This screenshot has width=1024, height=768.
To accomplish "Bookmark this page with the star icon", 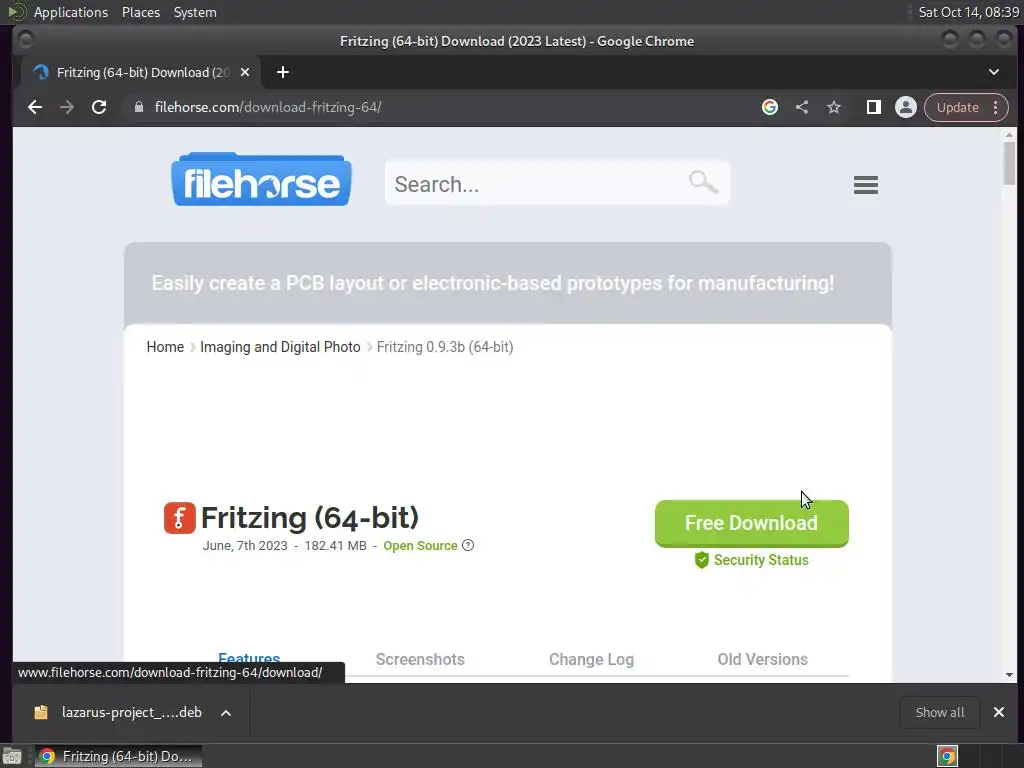I will coord(834,108).
